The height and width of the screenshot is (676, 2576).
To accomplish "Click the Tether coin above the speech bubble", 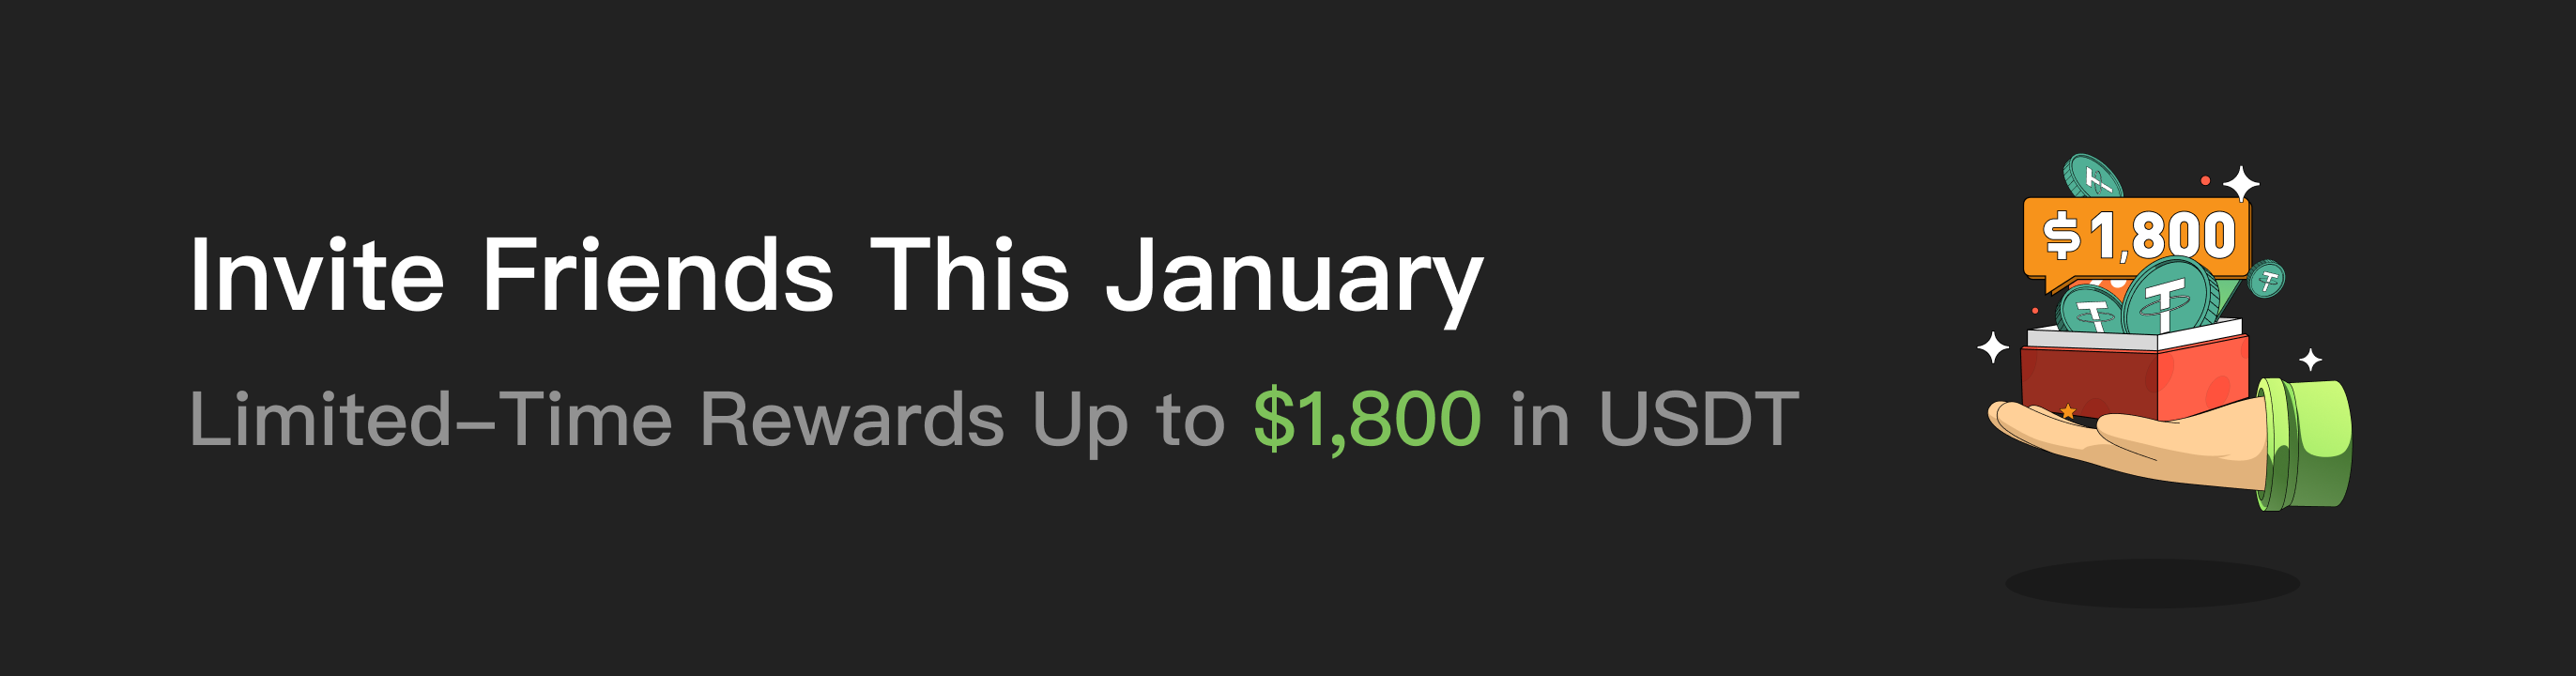I will tap(2092, 178).
